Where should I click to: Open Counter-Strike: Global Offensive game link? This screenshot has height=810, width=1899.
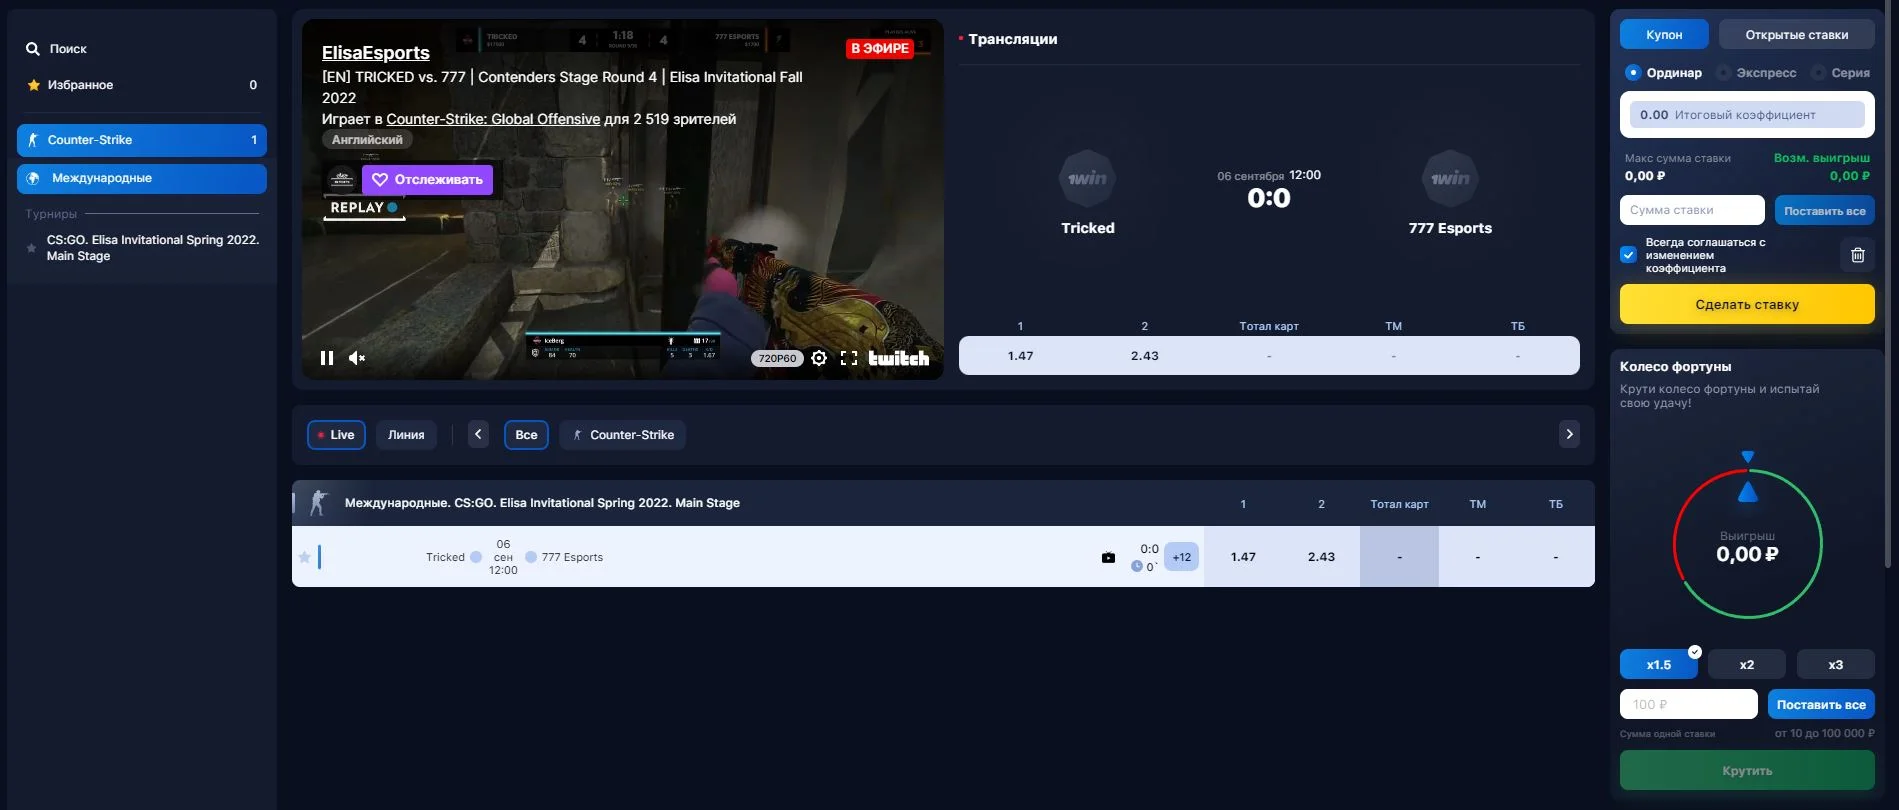click(x=493, y=119)
